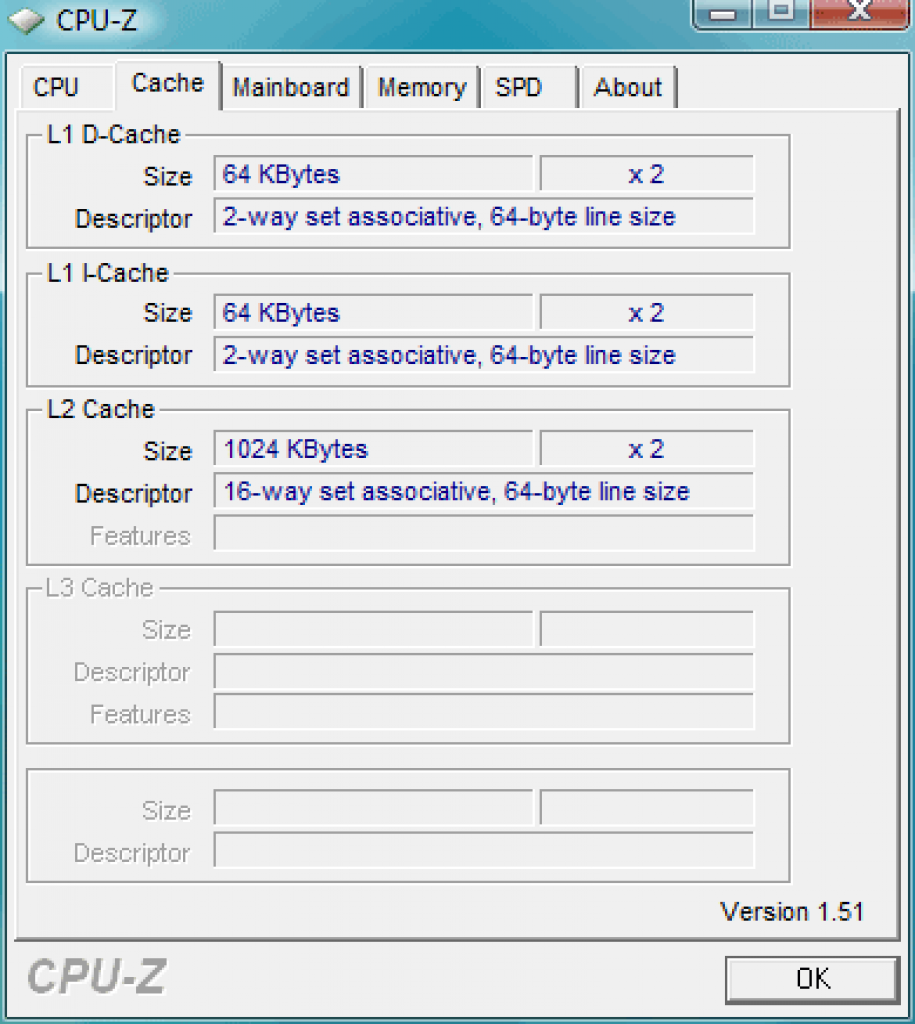
Task: Click the Version 1.51 text
Action: 792,912
